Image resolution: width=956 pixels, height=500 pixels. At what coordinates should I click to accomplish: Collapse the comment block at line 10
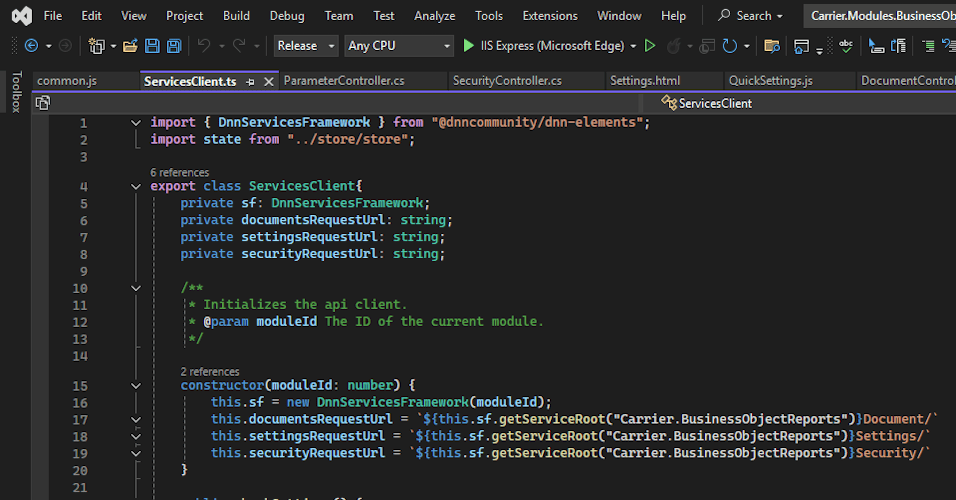click(136, 288)
